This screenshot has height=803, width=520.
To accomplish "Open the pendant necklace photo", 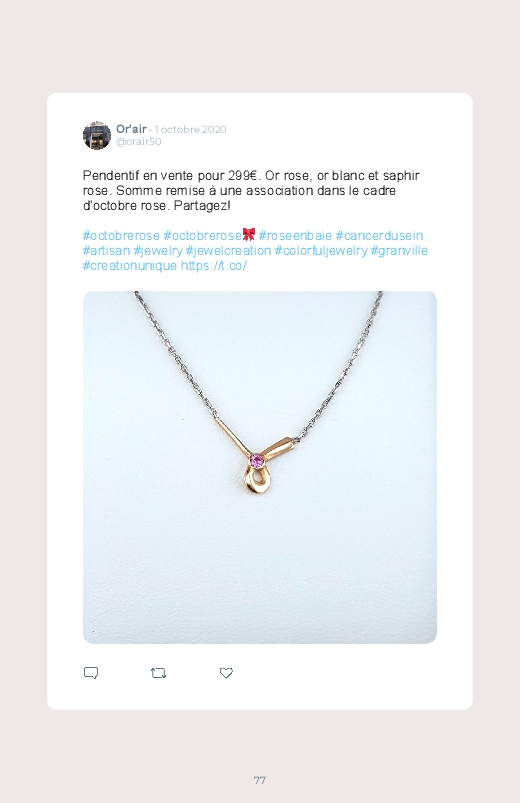I will [x=260, y=467].
